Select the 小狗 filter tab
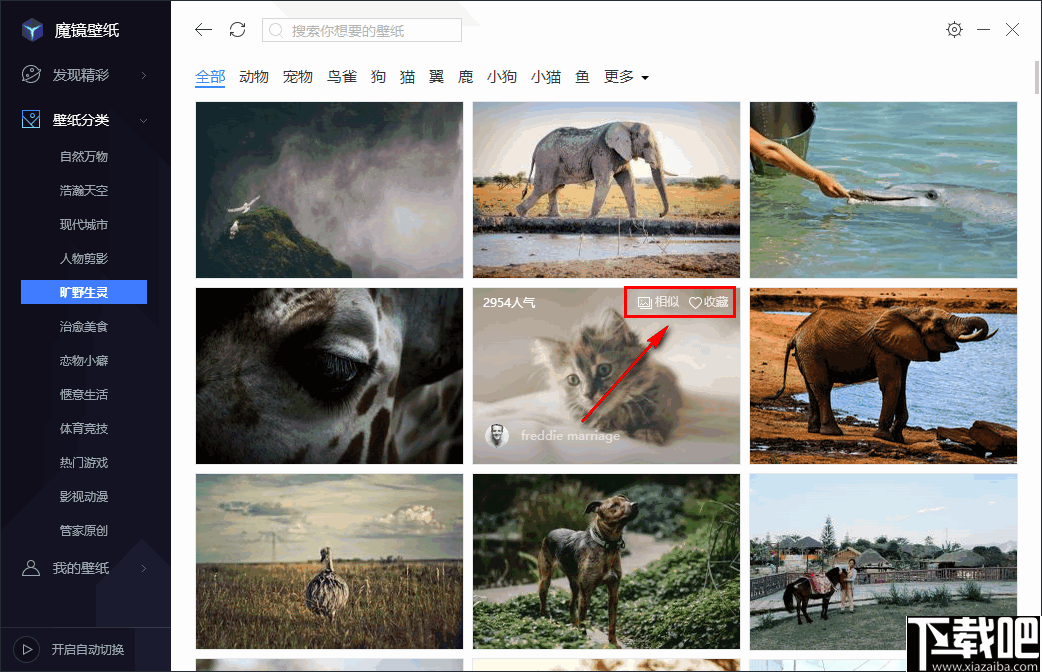Viewport: 1042px width, 672px height. [x=502, y=77]
